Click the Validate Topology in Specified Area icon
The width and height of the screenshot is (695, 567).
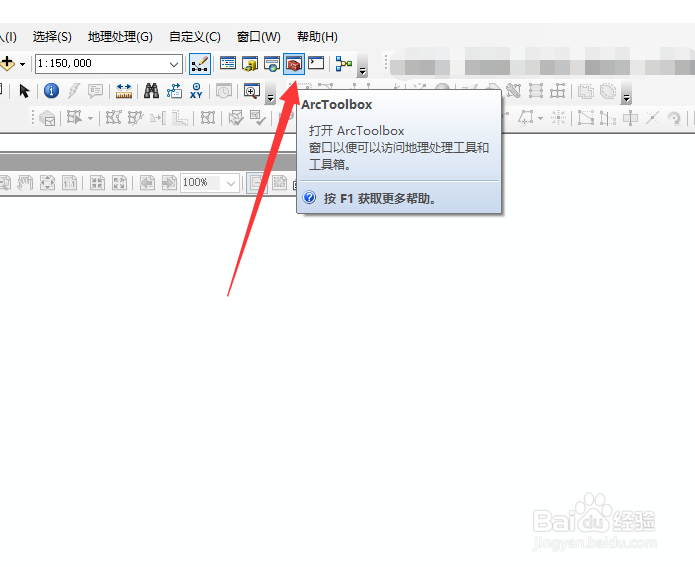click(236, 118)
